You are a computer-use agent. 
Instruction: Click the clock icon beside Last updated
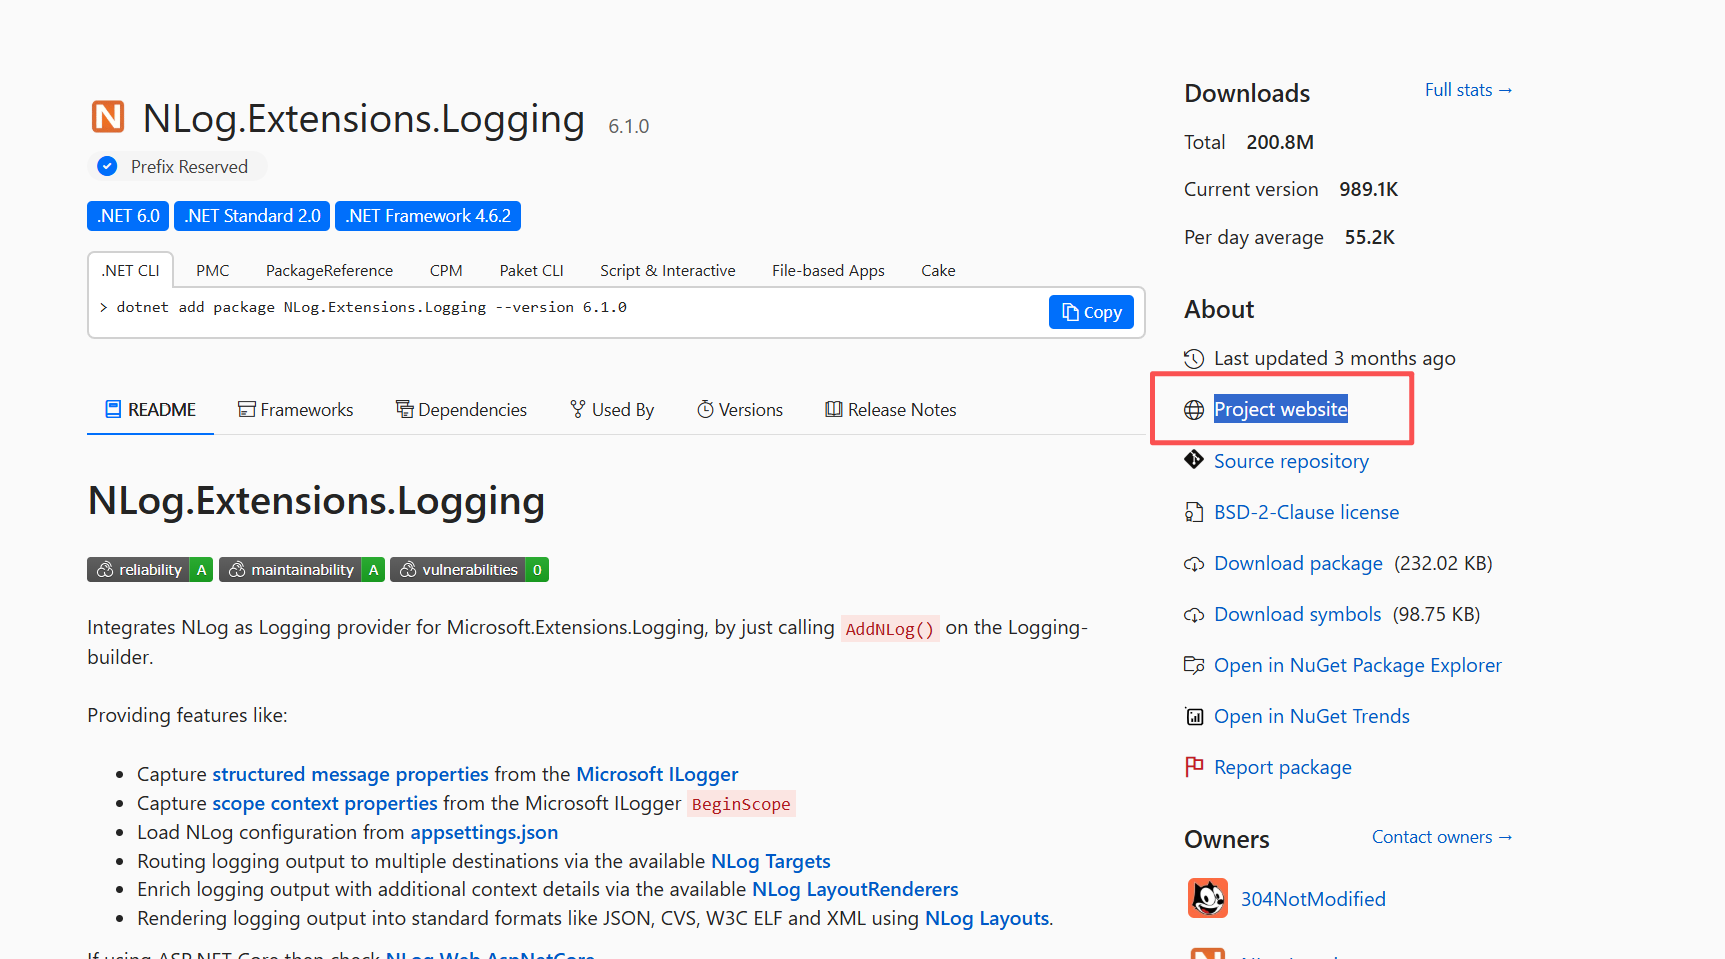pyautogui.click(x=1194, y=358)
